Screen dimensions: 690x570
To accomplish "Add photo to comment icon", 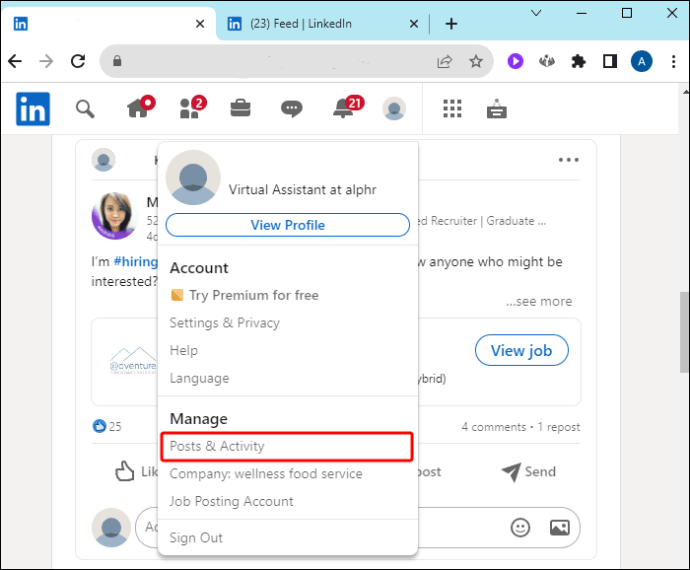I will click(x=560, y=527).
